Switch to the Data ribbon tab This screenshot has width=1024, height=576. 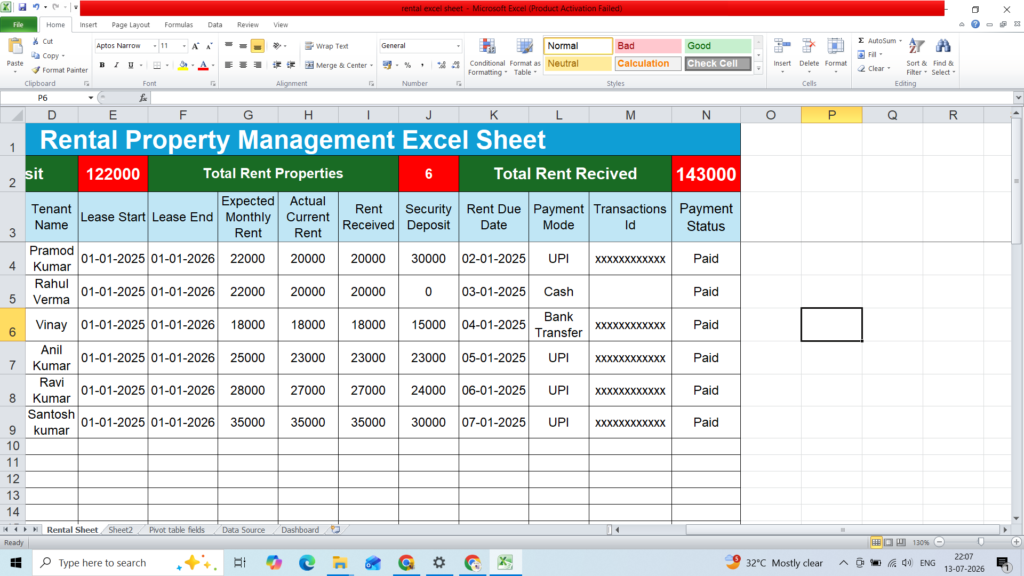coord(215,25)
